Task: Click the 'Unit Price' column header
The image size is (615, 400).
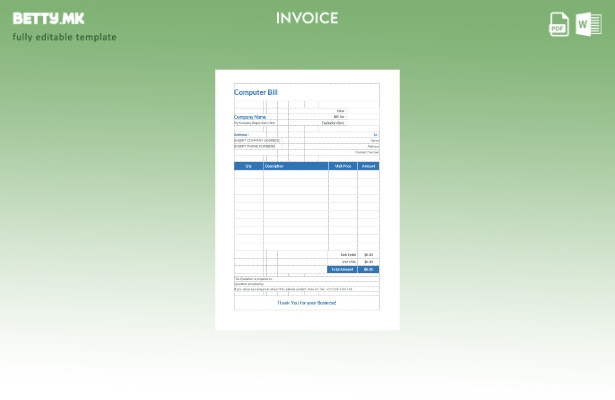Action: 343,166
